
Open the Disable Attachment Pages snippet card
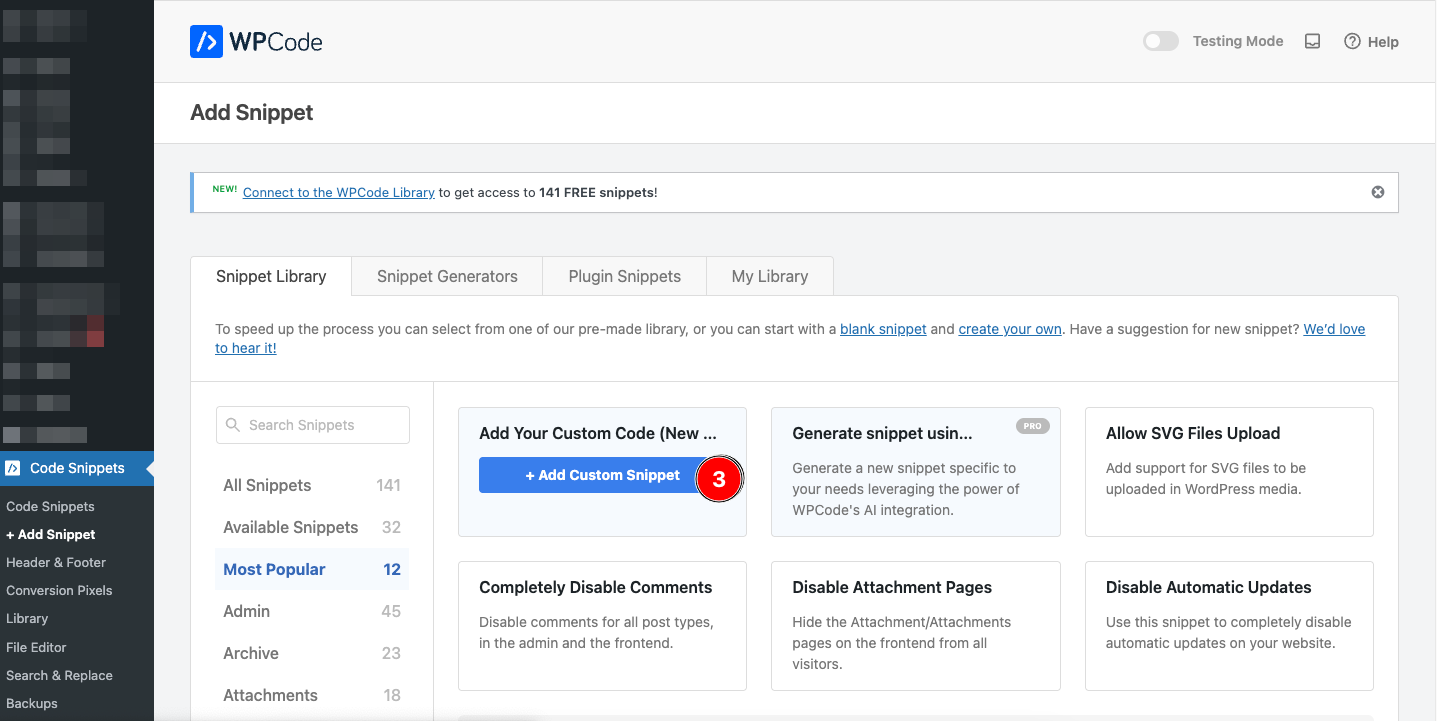(916, 626)
